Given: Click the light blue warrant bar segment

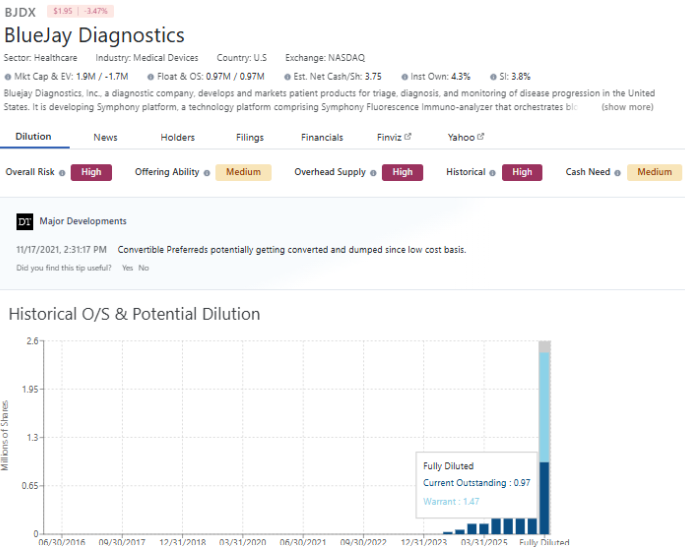Looking at the screenshot, I should coord(544,407).
